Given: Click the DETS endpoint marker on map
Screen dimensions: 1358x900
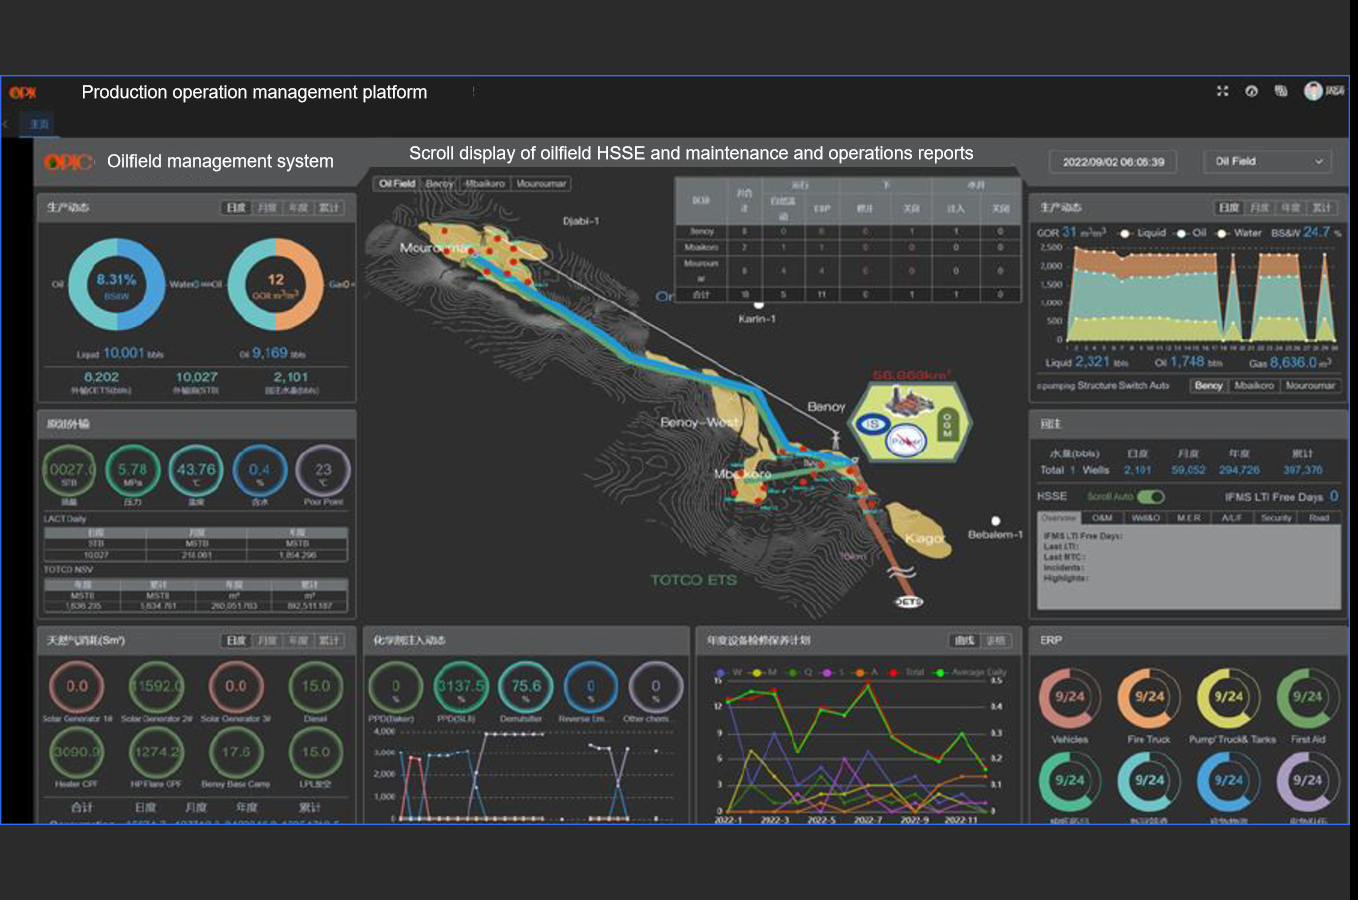Looking at the screenshot, I should pyautogui.click(x=908, y=602).
